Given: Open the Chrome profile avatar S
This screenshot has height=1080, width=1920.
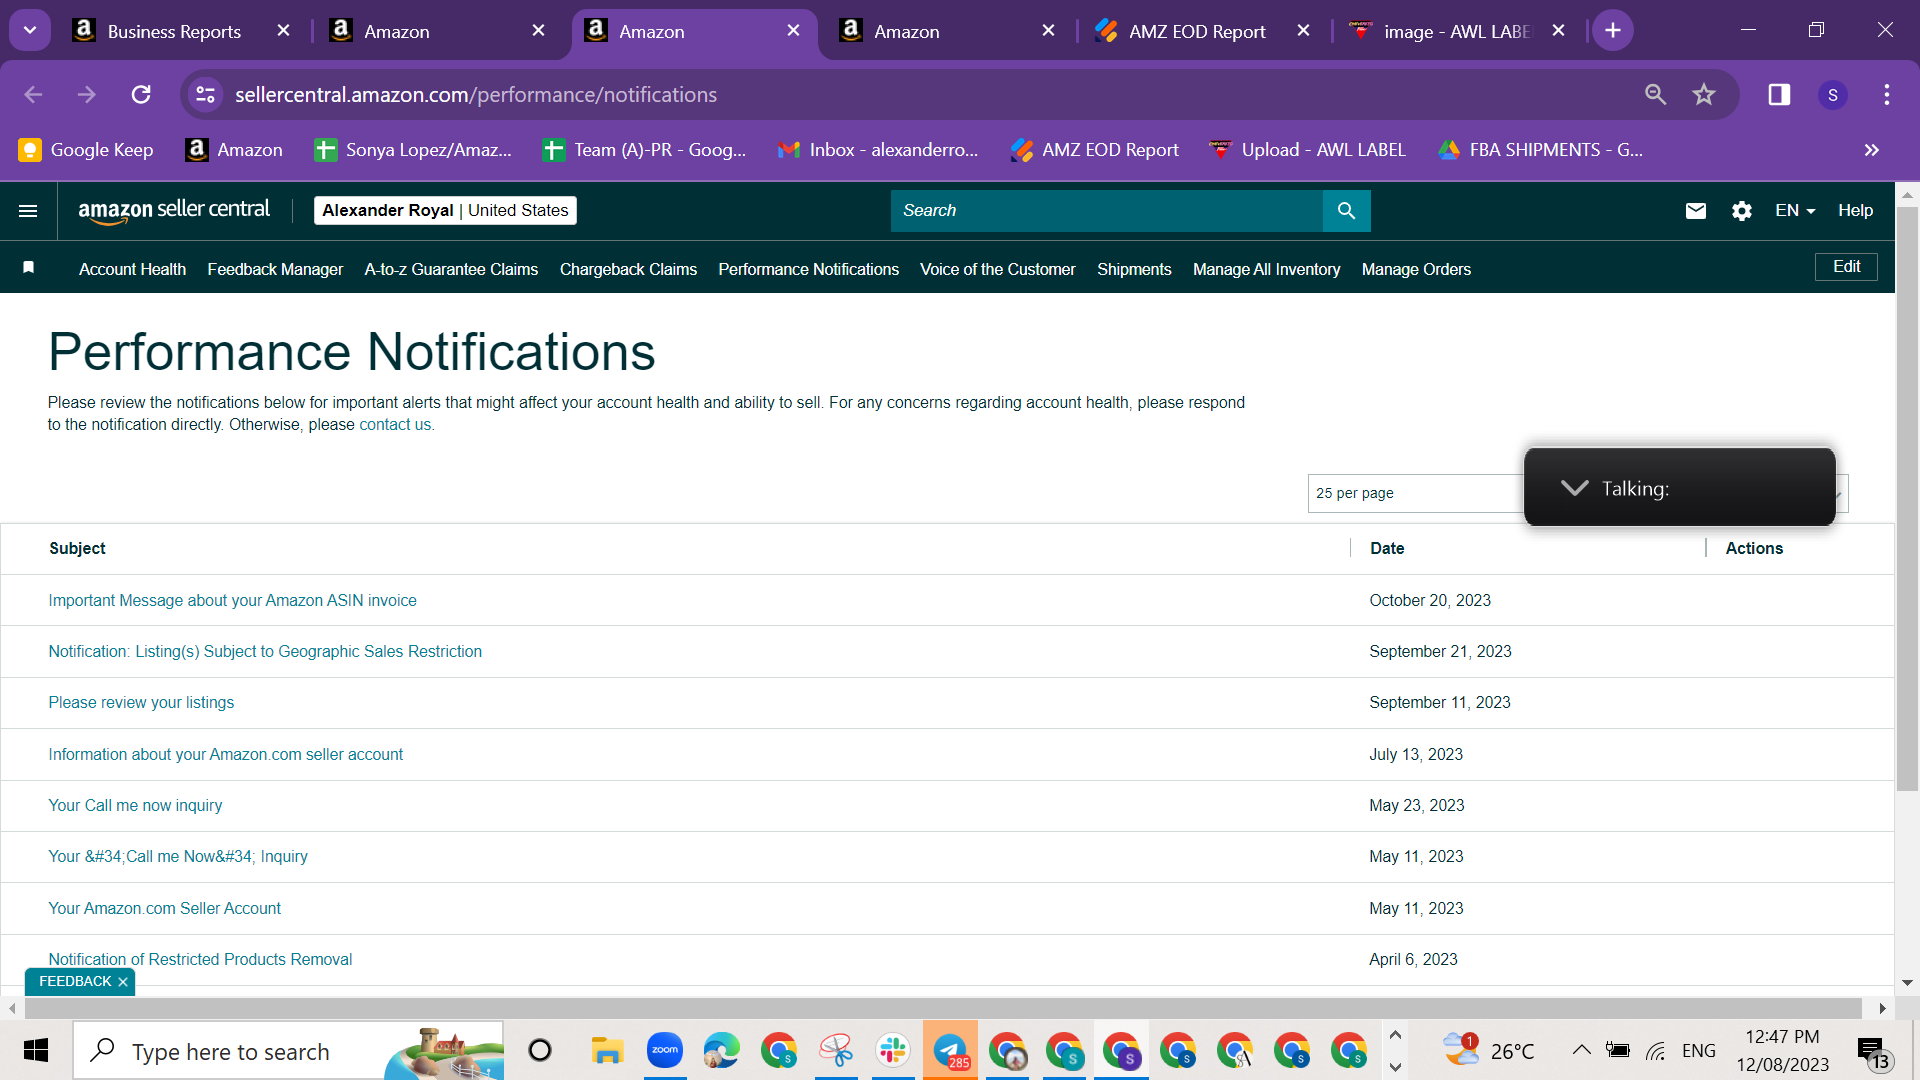Looking at the screenshot, I should (x=1832, y=95).
